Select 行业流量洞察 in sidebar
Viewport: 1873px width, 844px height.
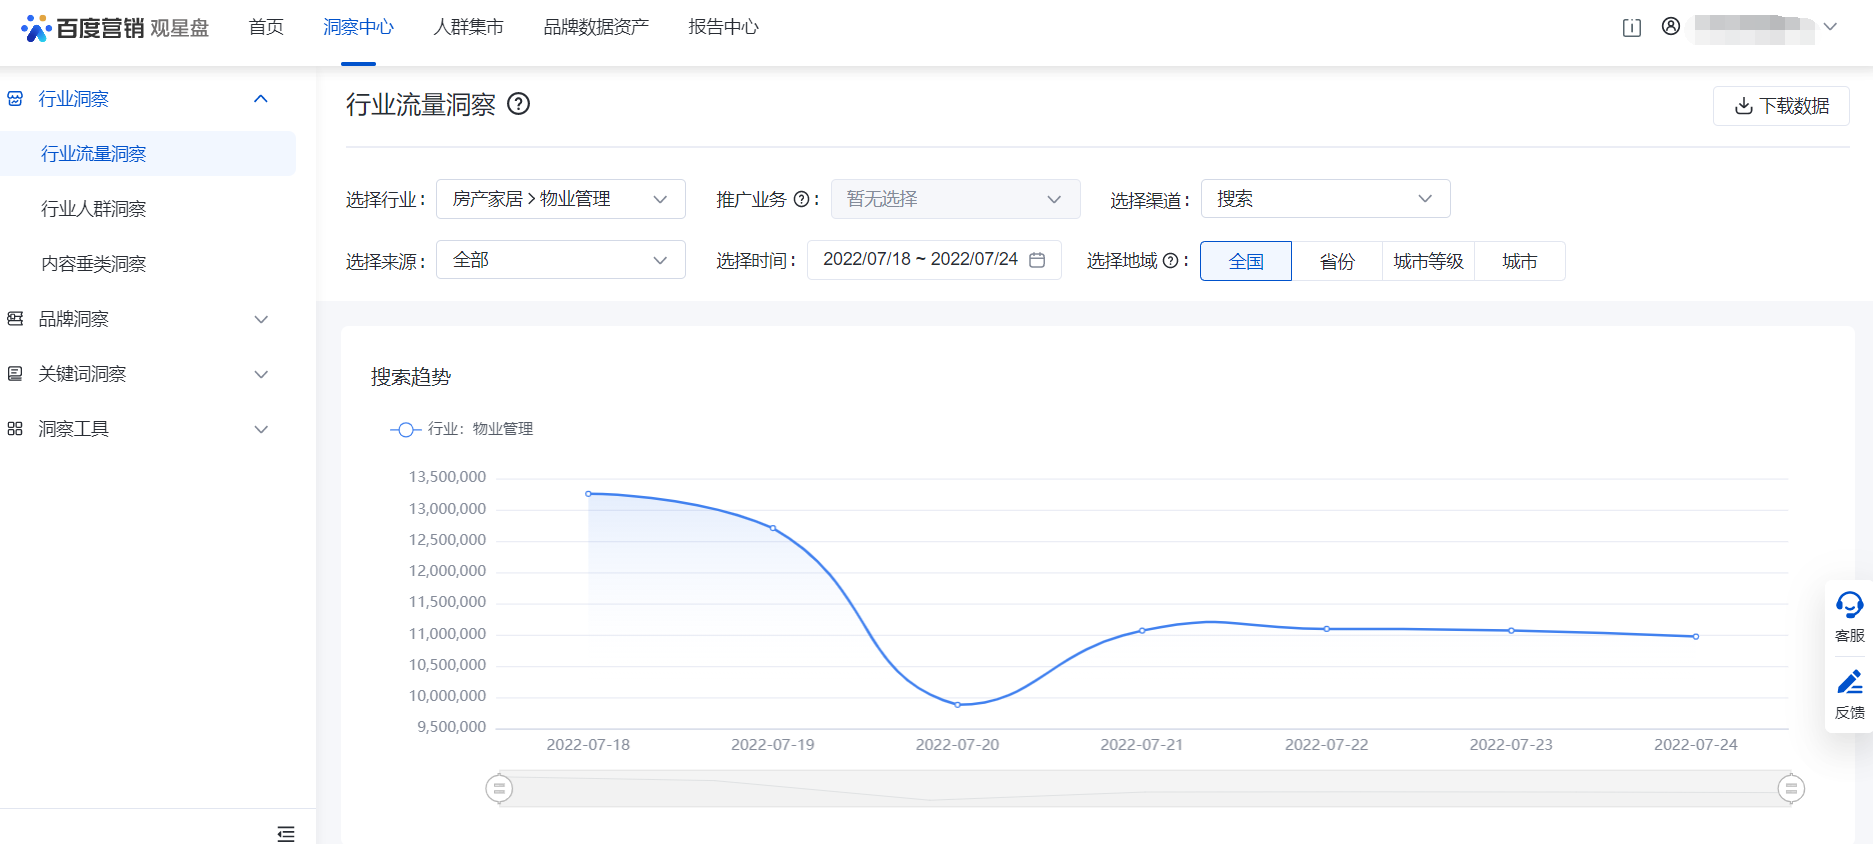[x=148, y=154]
